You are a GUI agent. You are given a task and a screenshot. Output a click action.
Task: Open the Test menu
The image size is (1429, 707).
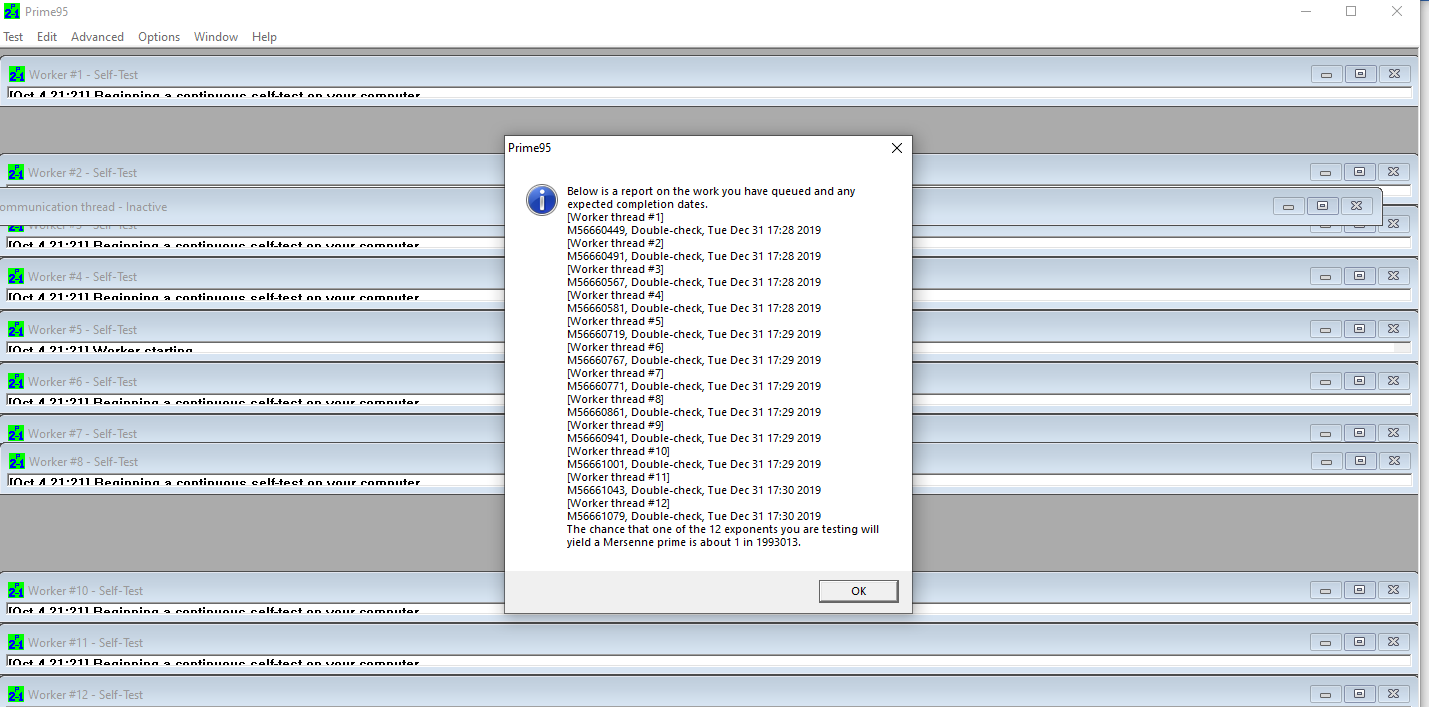(13, 37)
